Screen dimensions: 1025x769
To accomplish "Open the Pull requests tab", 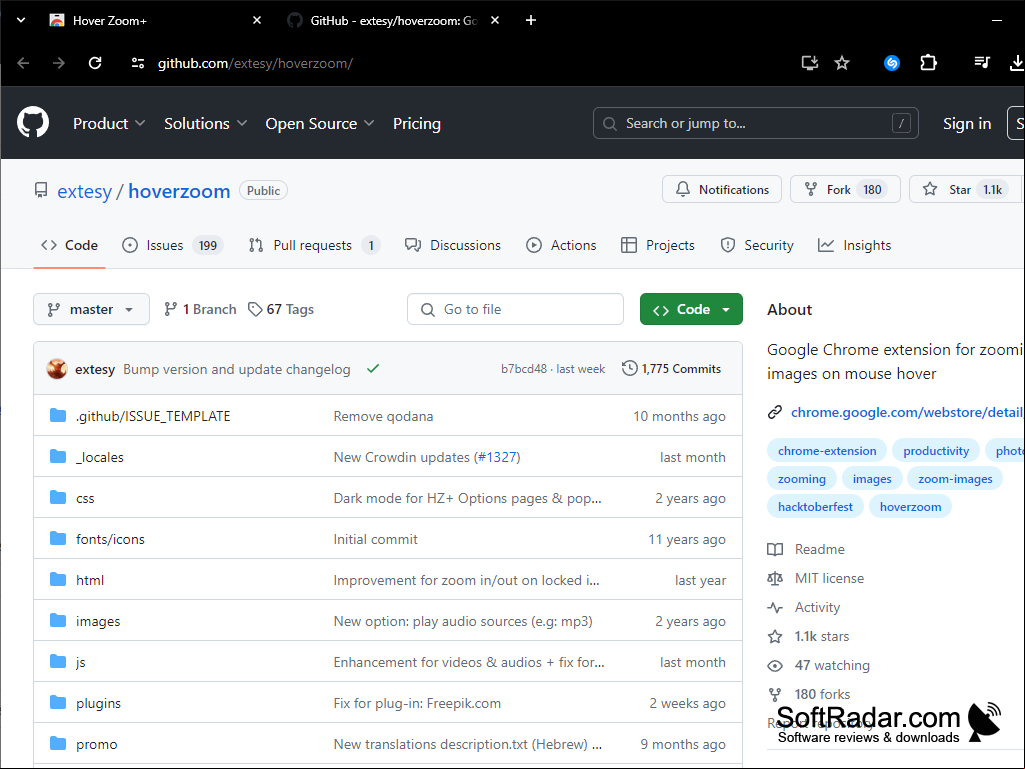I will tap(314, 245).
